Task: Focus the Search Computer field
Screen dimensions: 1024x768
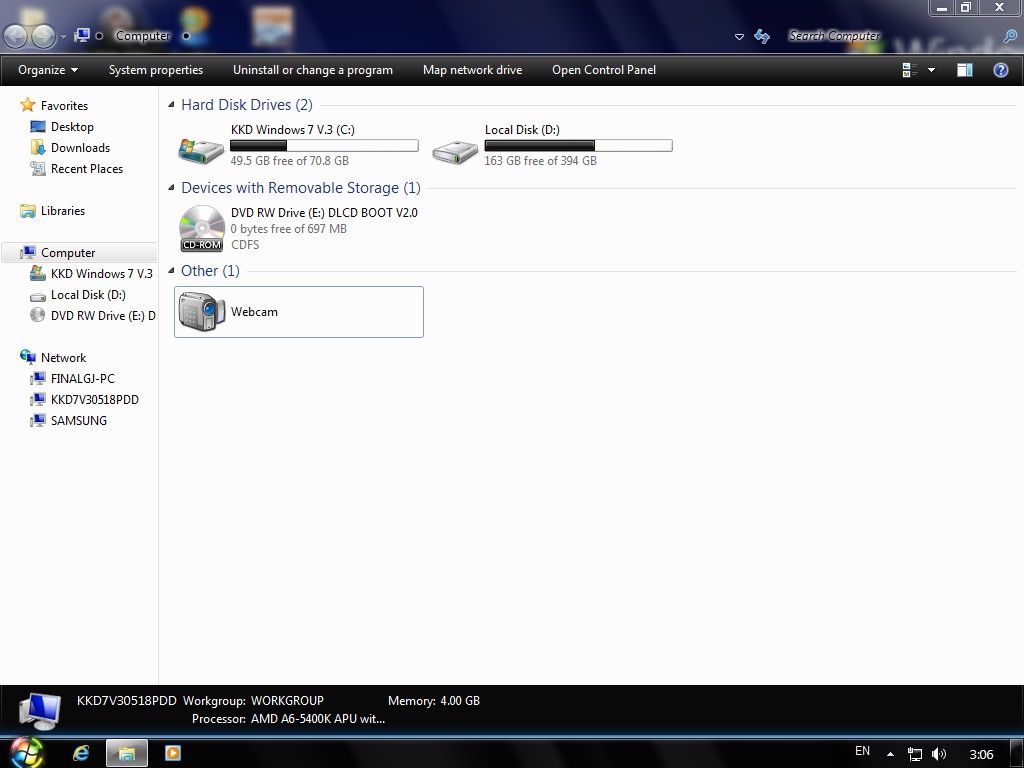Action: (x=834, y=36)
